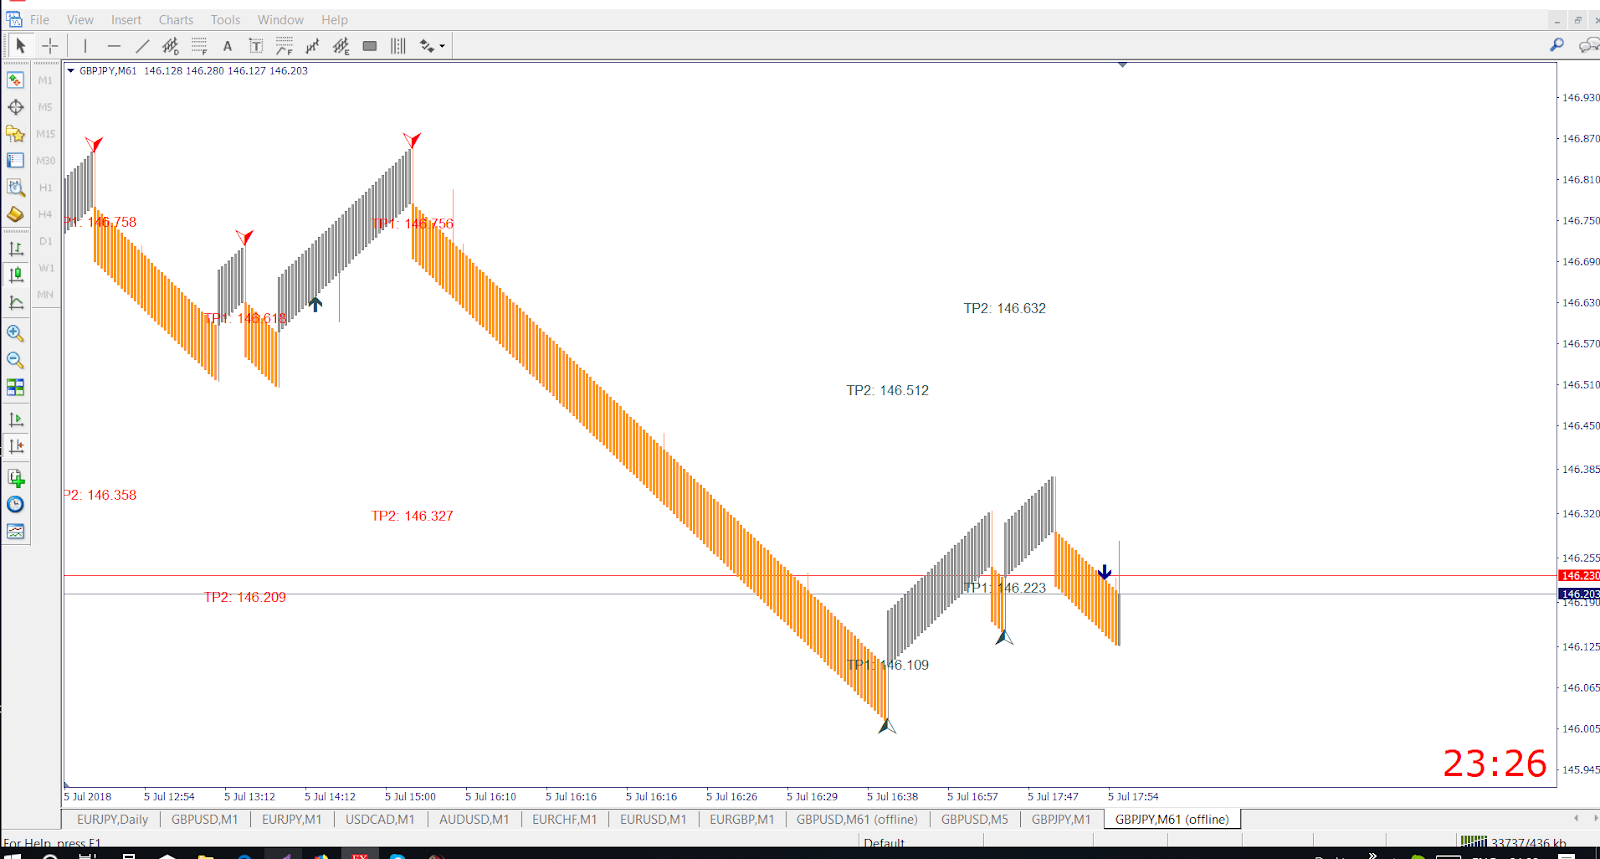Open the Data Window panel
1600x859 pixels.
[15, 107]
